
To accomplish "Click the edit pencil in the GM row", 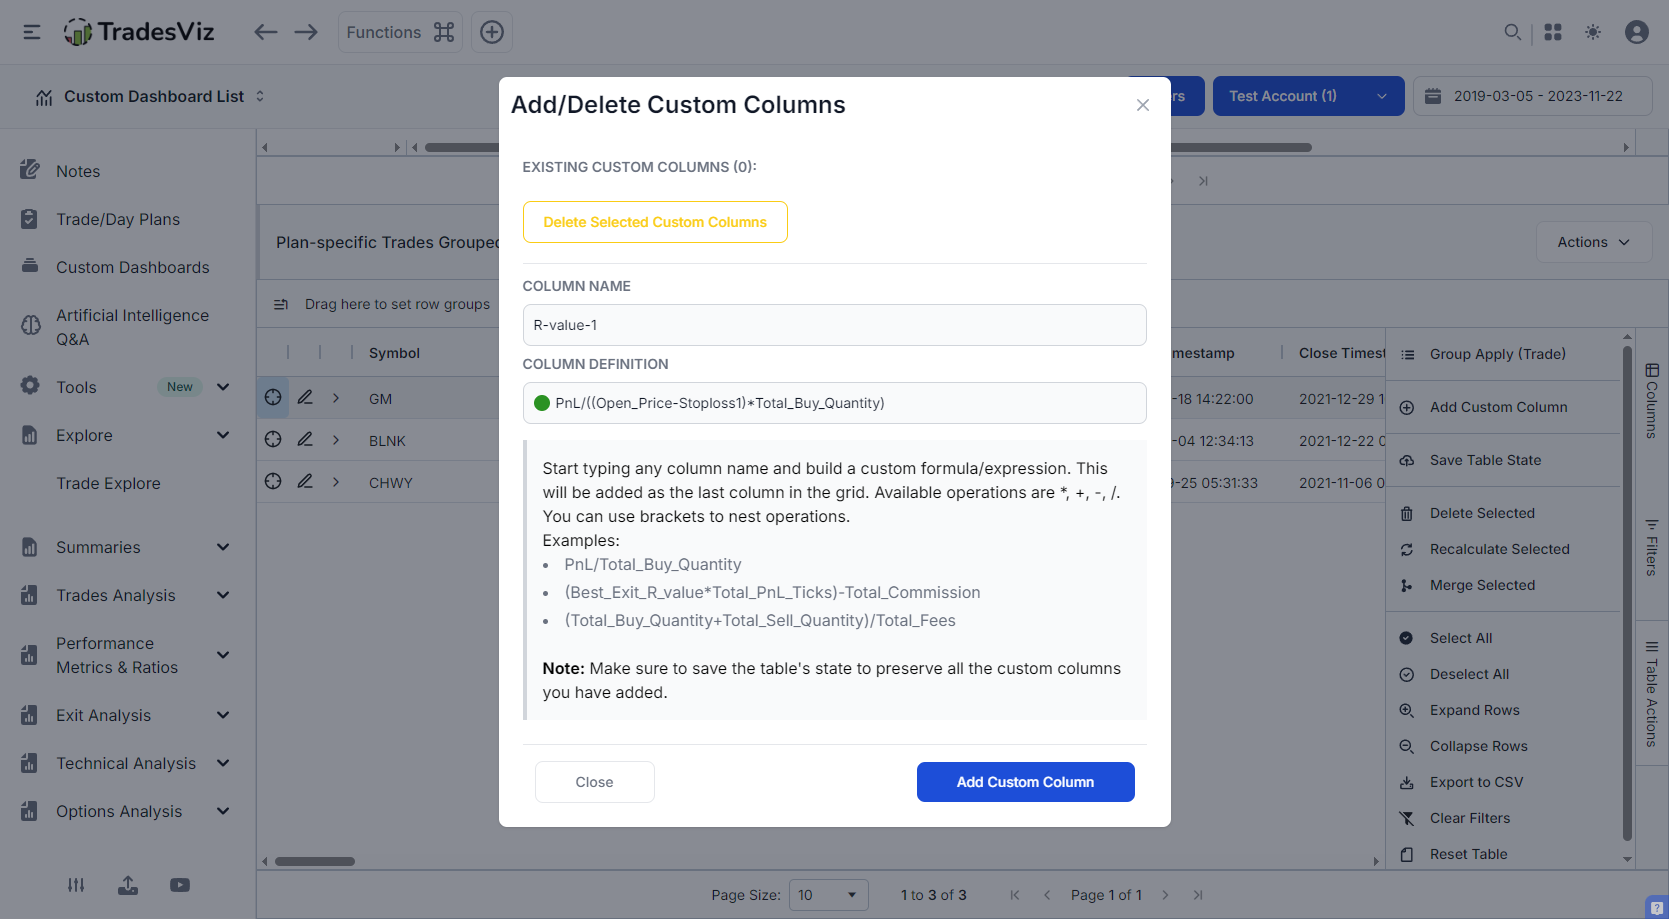I will coord(305,398).
